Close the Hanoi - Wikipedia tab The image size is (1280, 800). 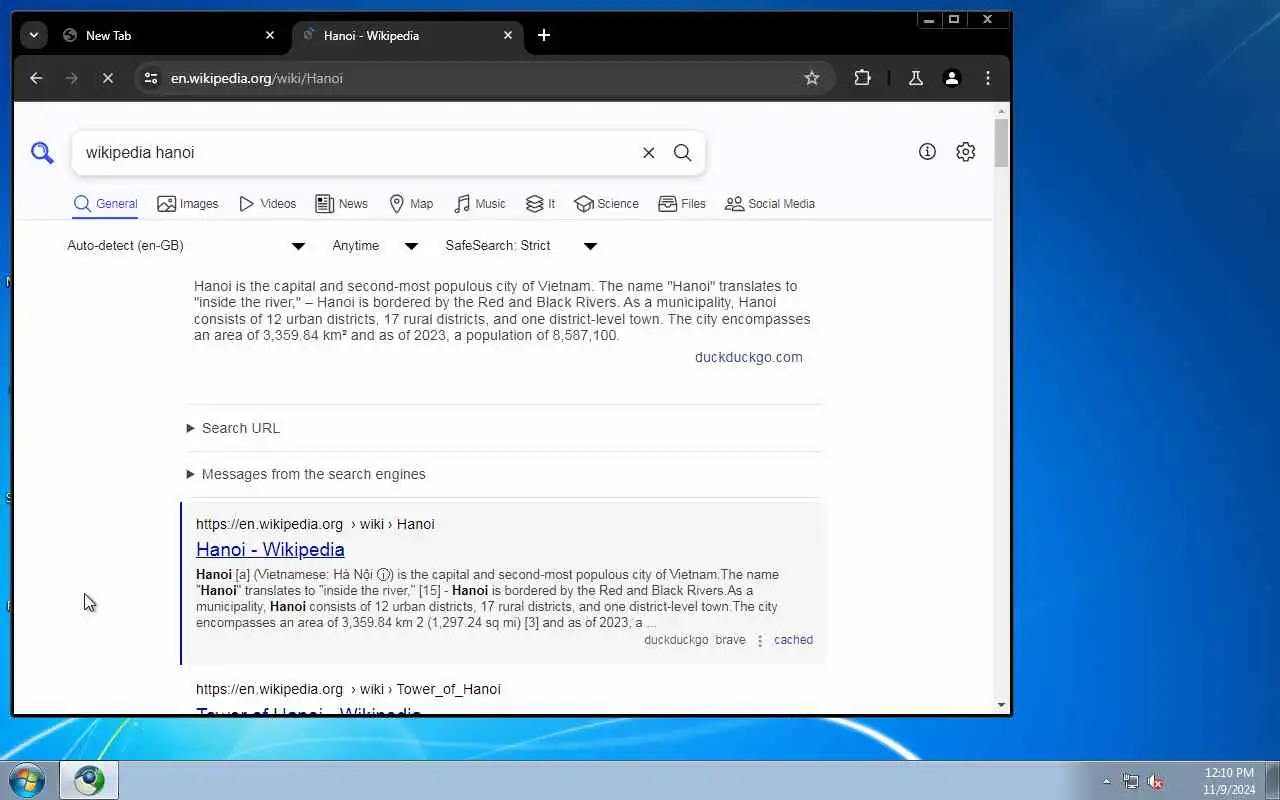(507, 35)
